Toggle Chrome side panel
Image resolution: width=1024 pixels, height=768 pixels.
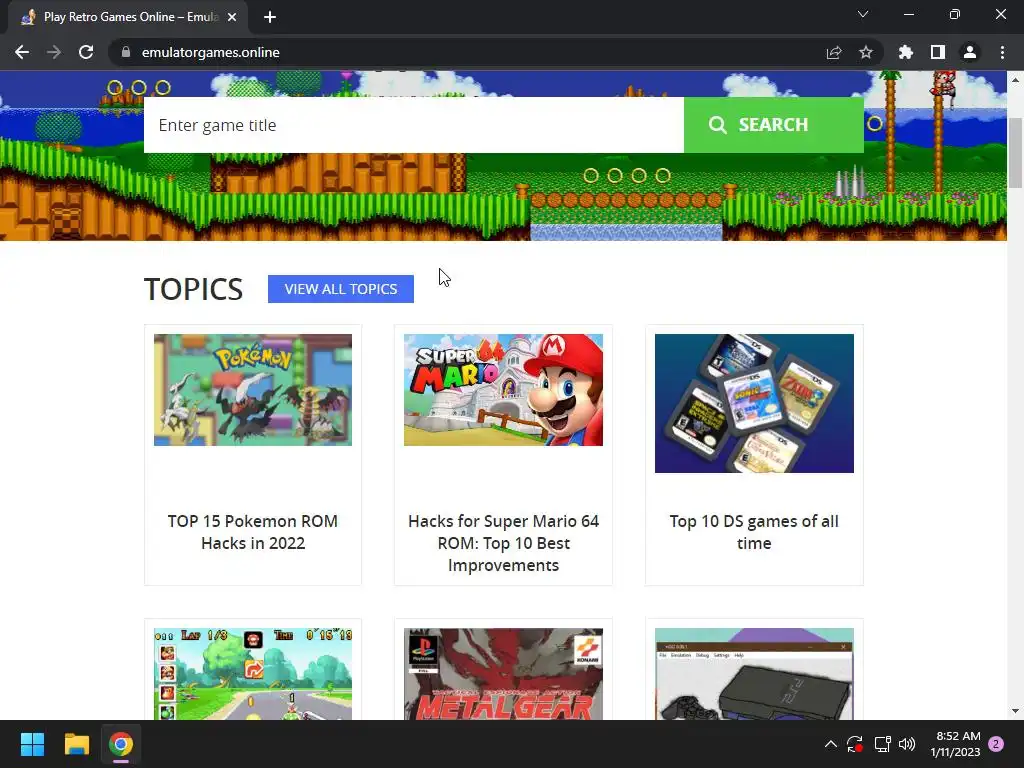938,52
